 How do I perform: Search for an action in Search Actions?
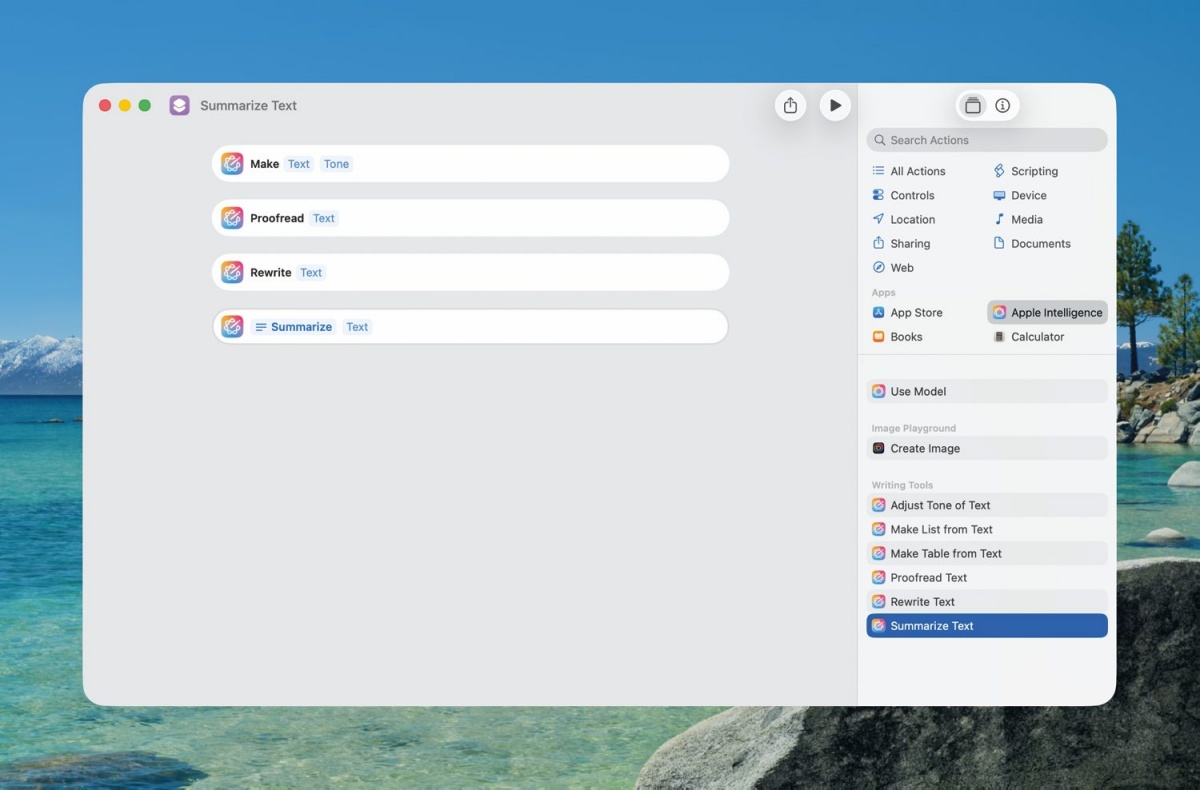987,140
